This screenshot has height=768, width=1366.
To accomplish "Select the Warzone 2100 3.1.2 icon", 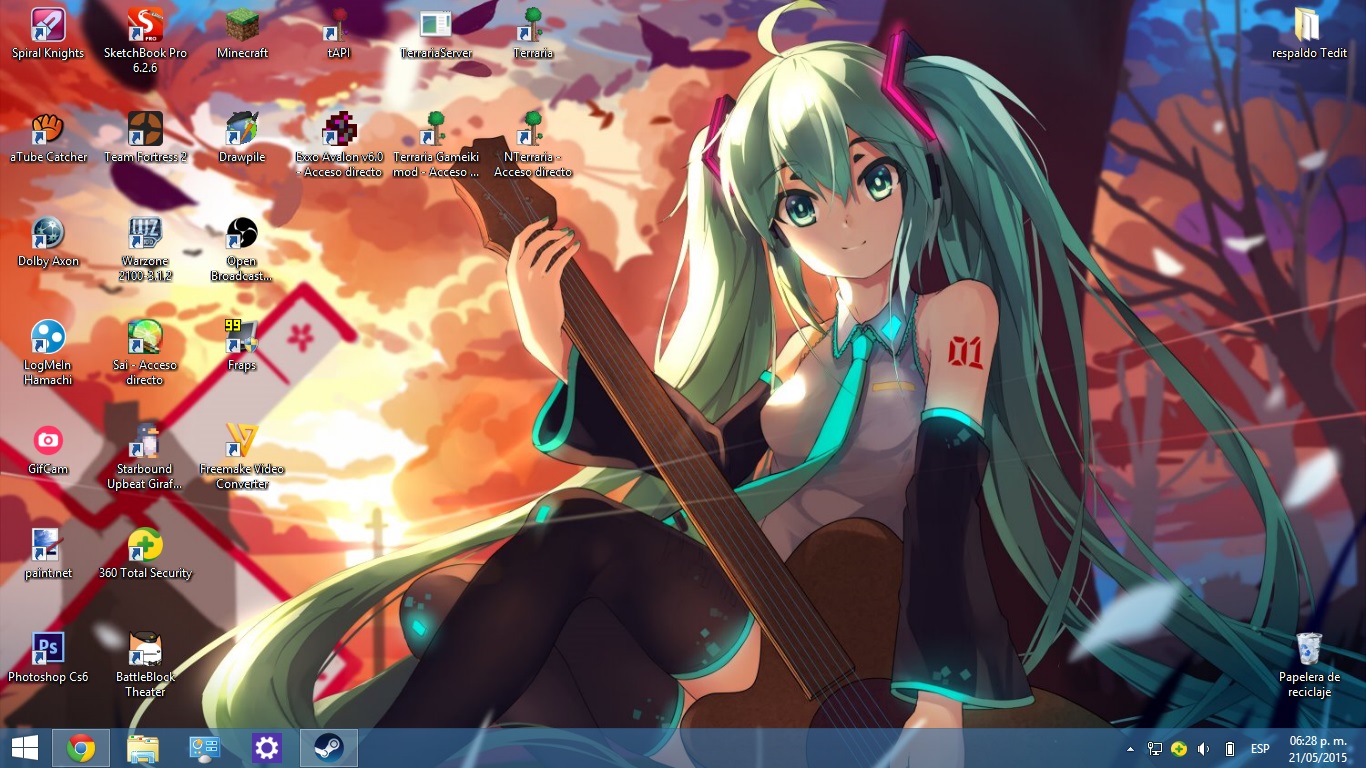I will pos(145,232).
